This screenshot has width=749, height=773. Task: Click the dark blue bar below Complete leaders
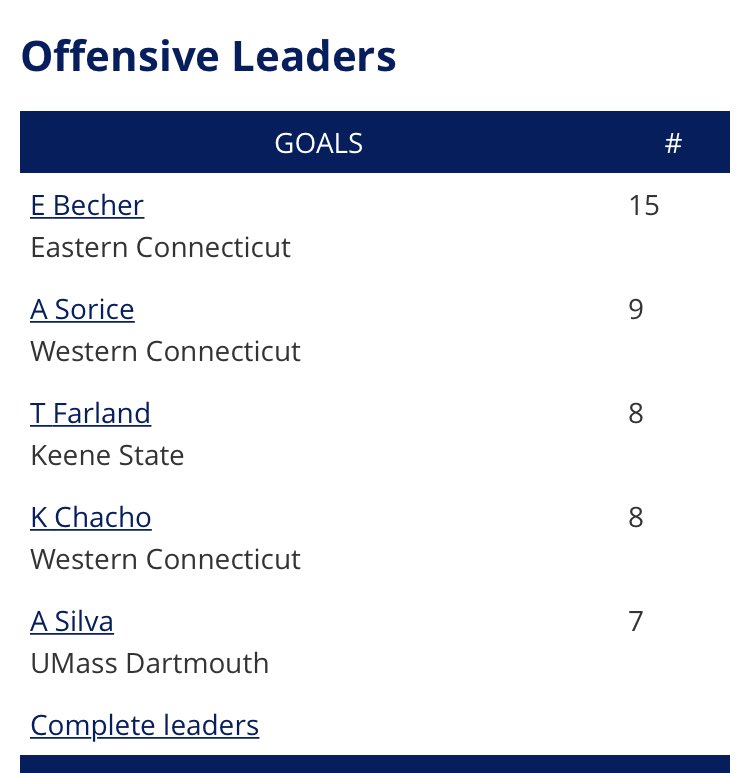point(375,764)
